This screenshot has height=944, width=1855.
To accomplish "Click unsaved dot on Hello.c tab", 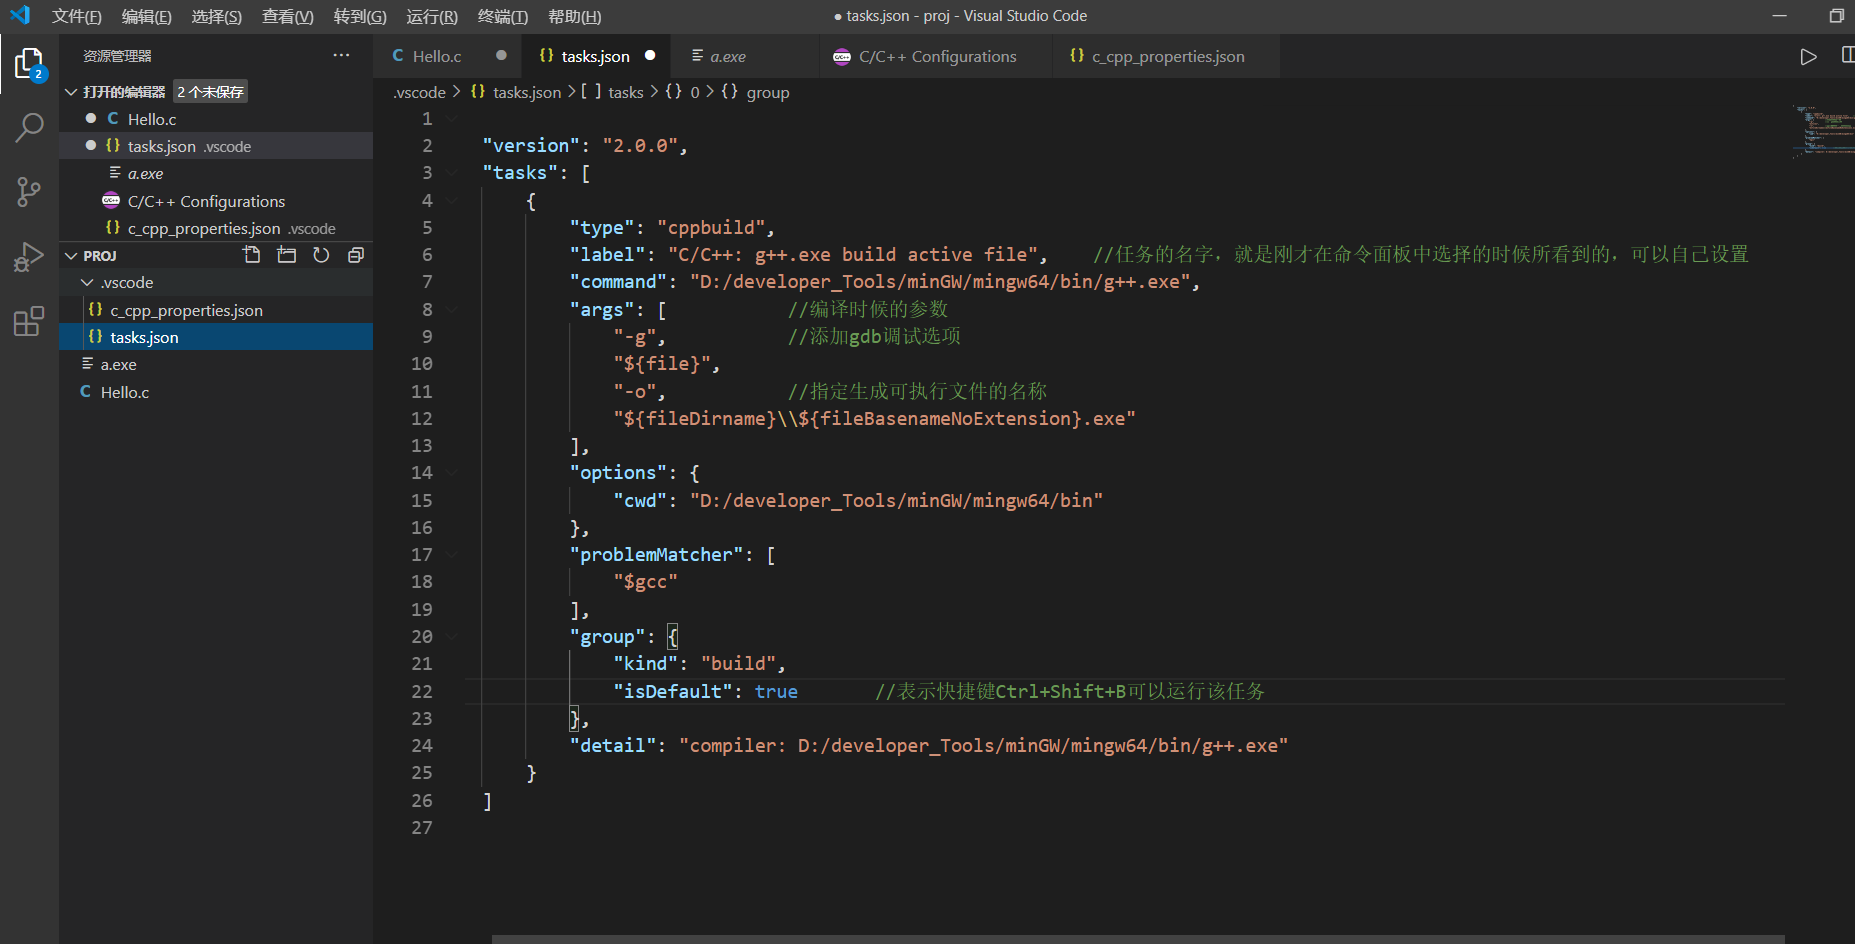I will (501, 56).
